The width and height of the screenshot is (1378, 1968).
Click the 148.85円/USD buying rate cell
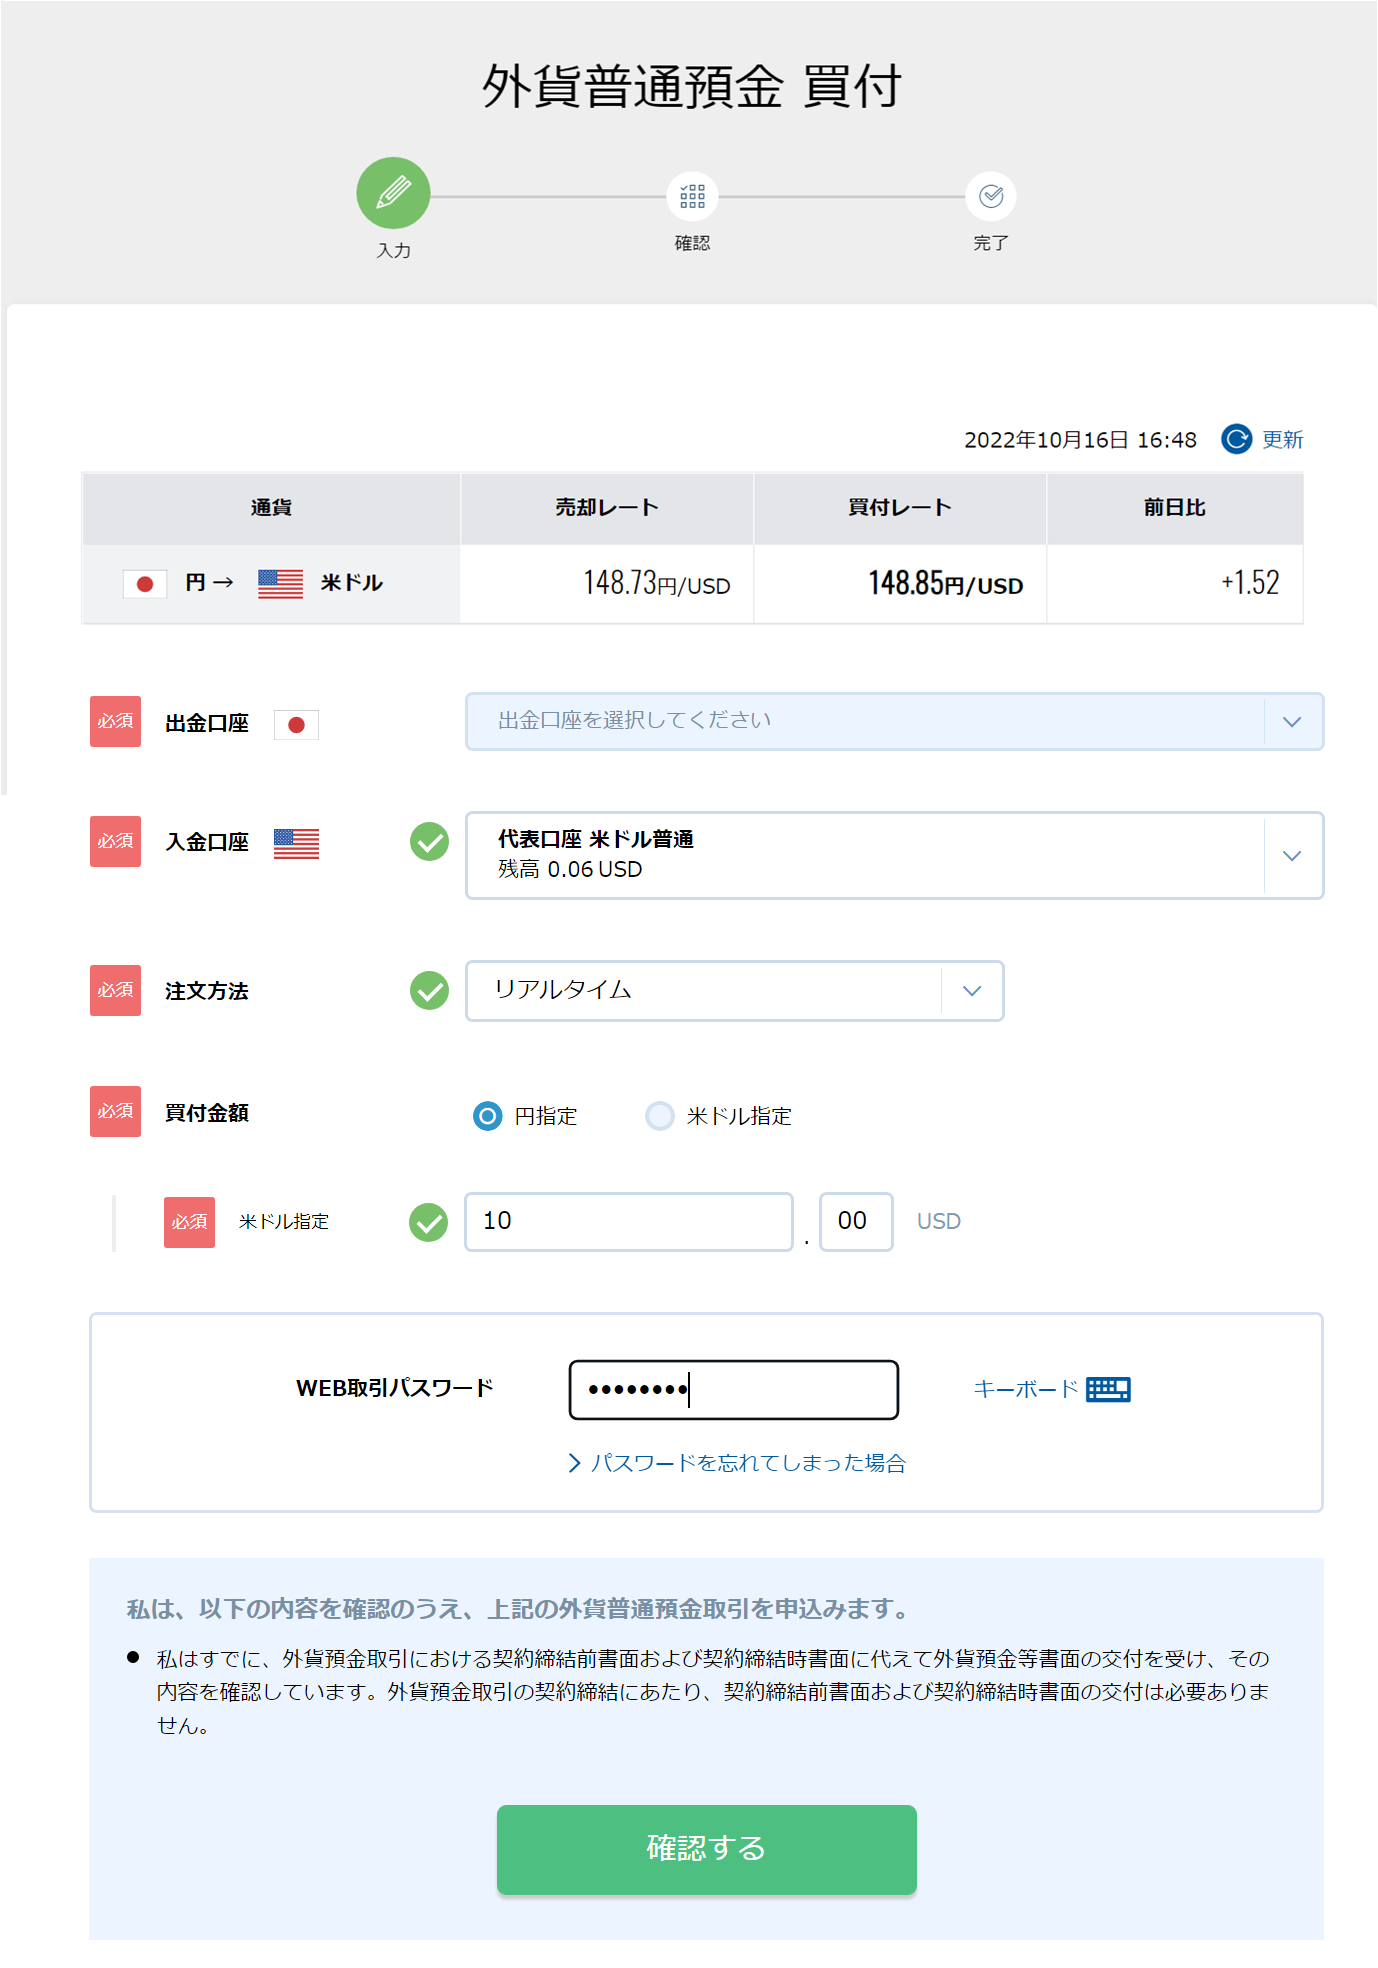click(x=900, y=583)
